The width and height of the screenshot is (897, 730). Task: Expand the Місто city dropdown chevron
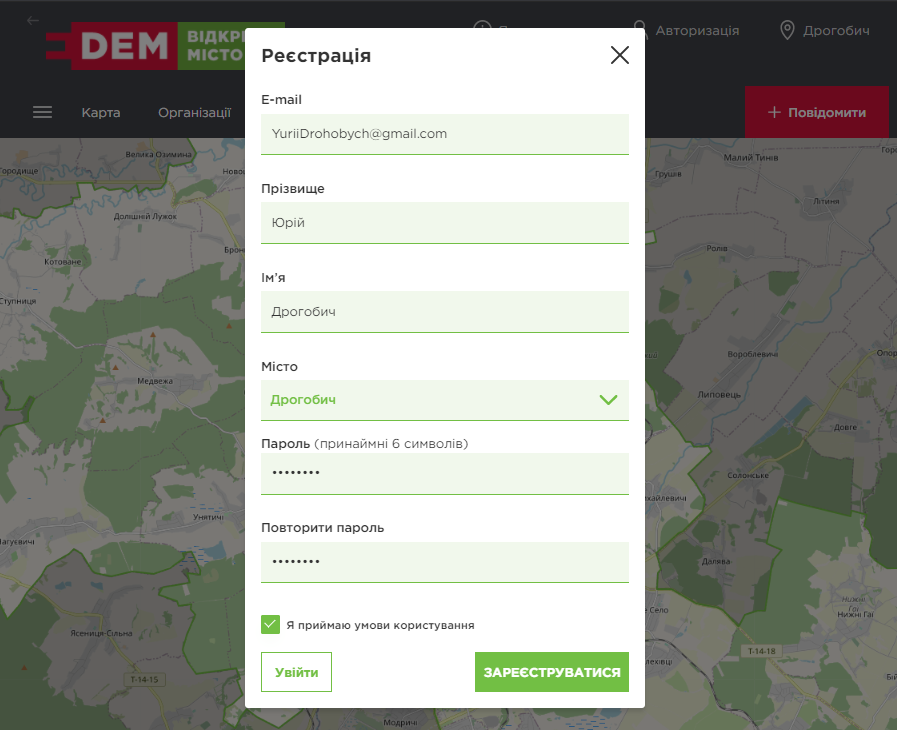(x=608, y=399)
